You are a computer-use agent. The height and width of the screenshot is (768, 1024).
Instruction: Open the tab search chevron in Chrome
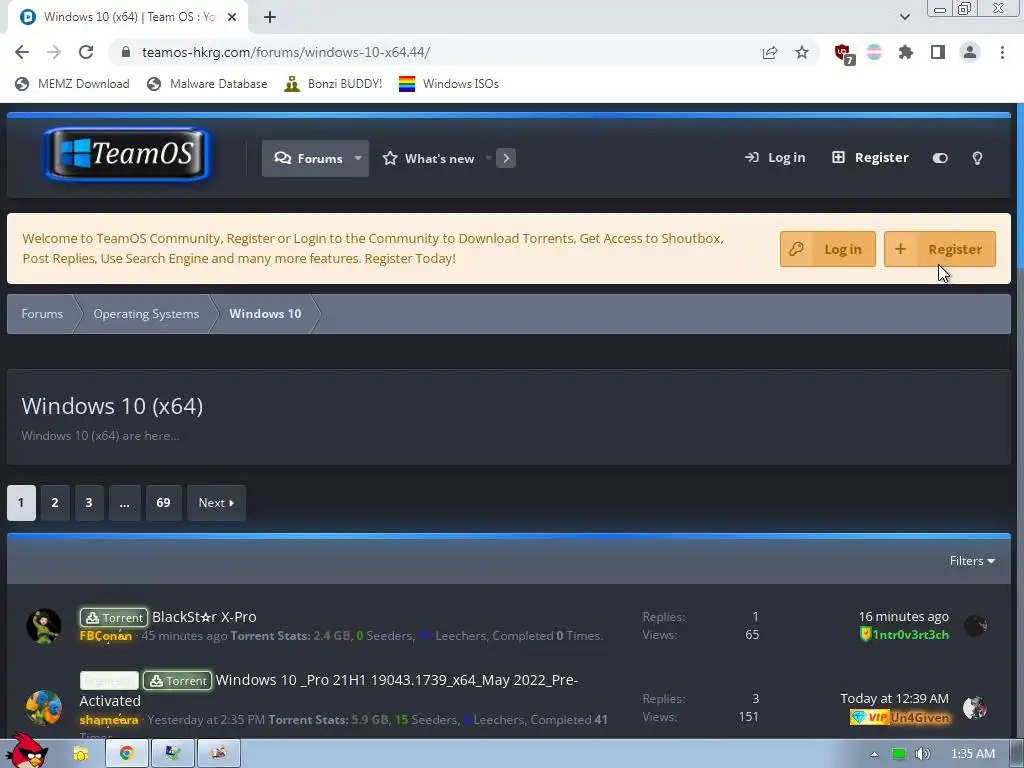click(x=904, y=17)
